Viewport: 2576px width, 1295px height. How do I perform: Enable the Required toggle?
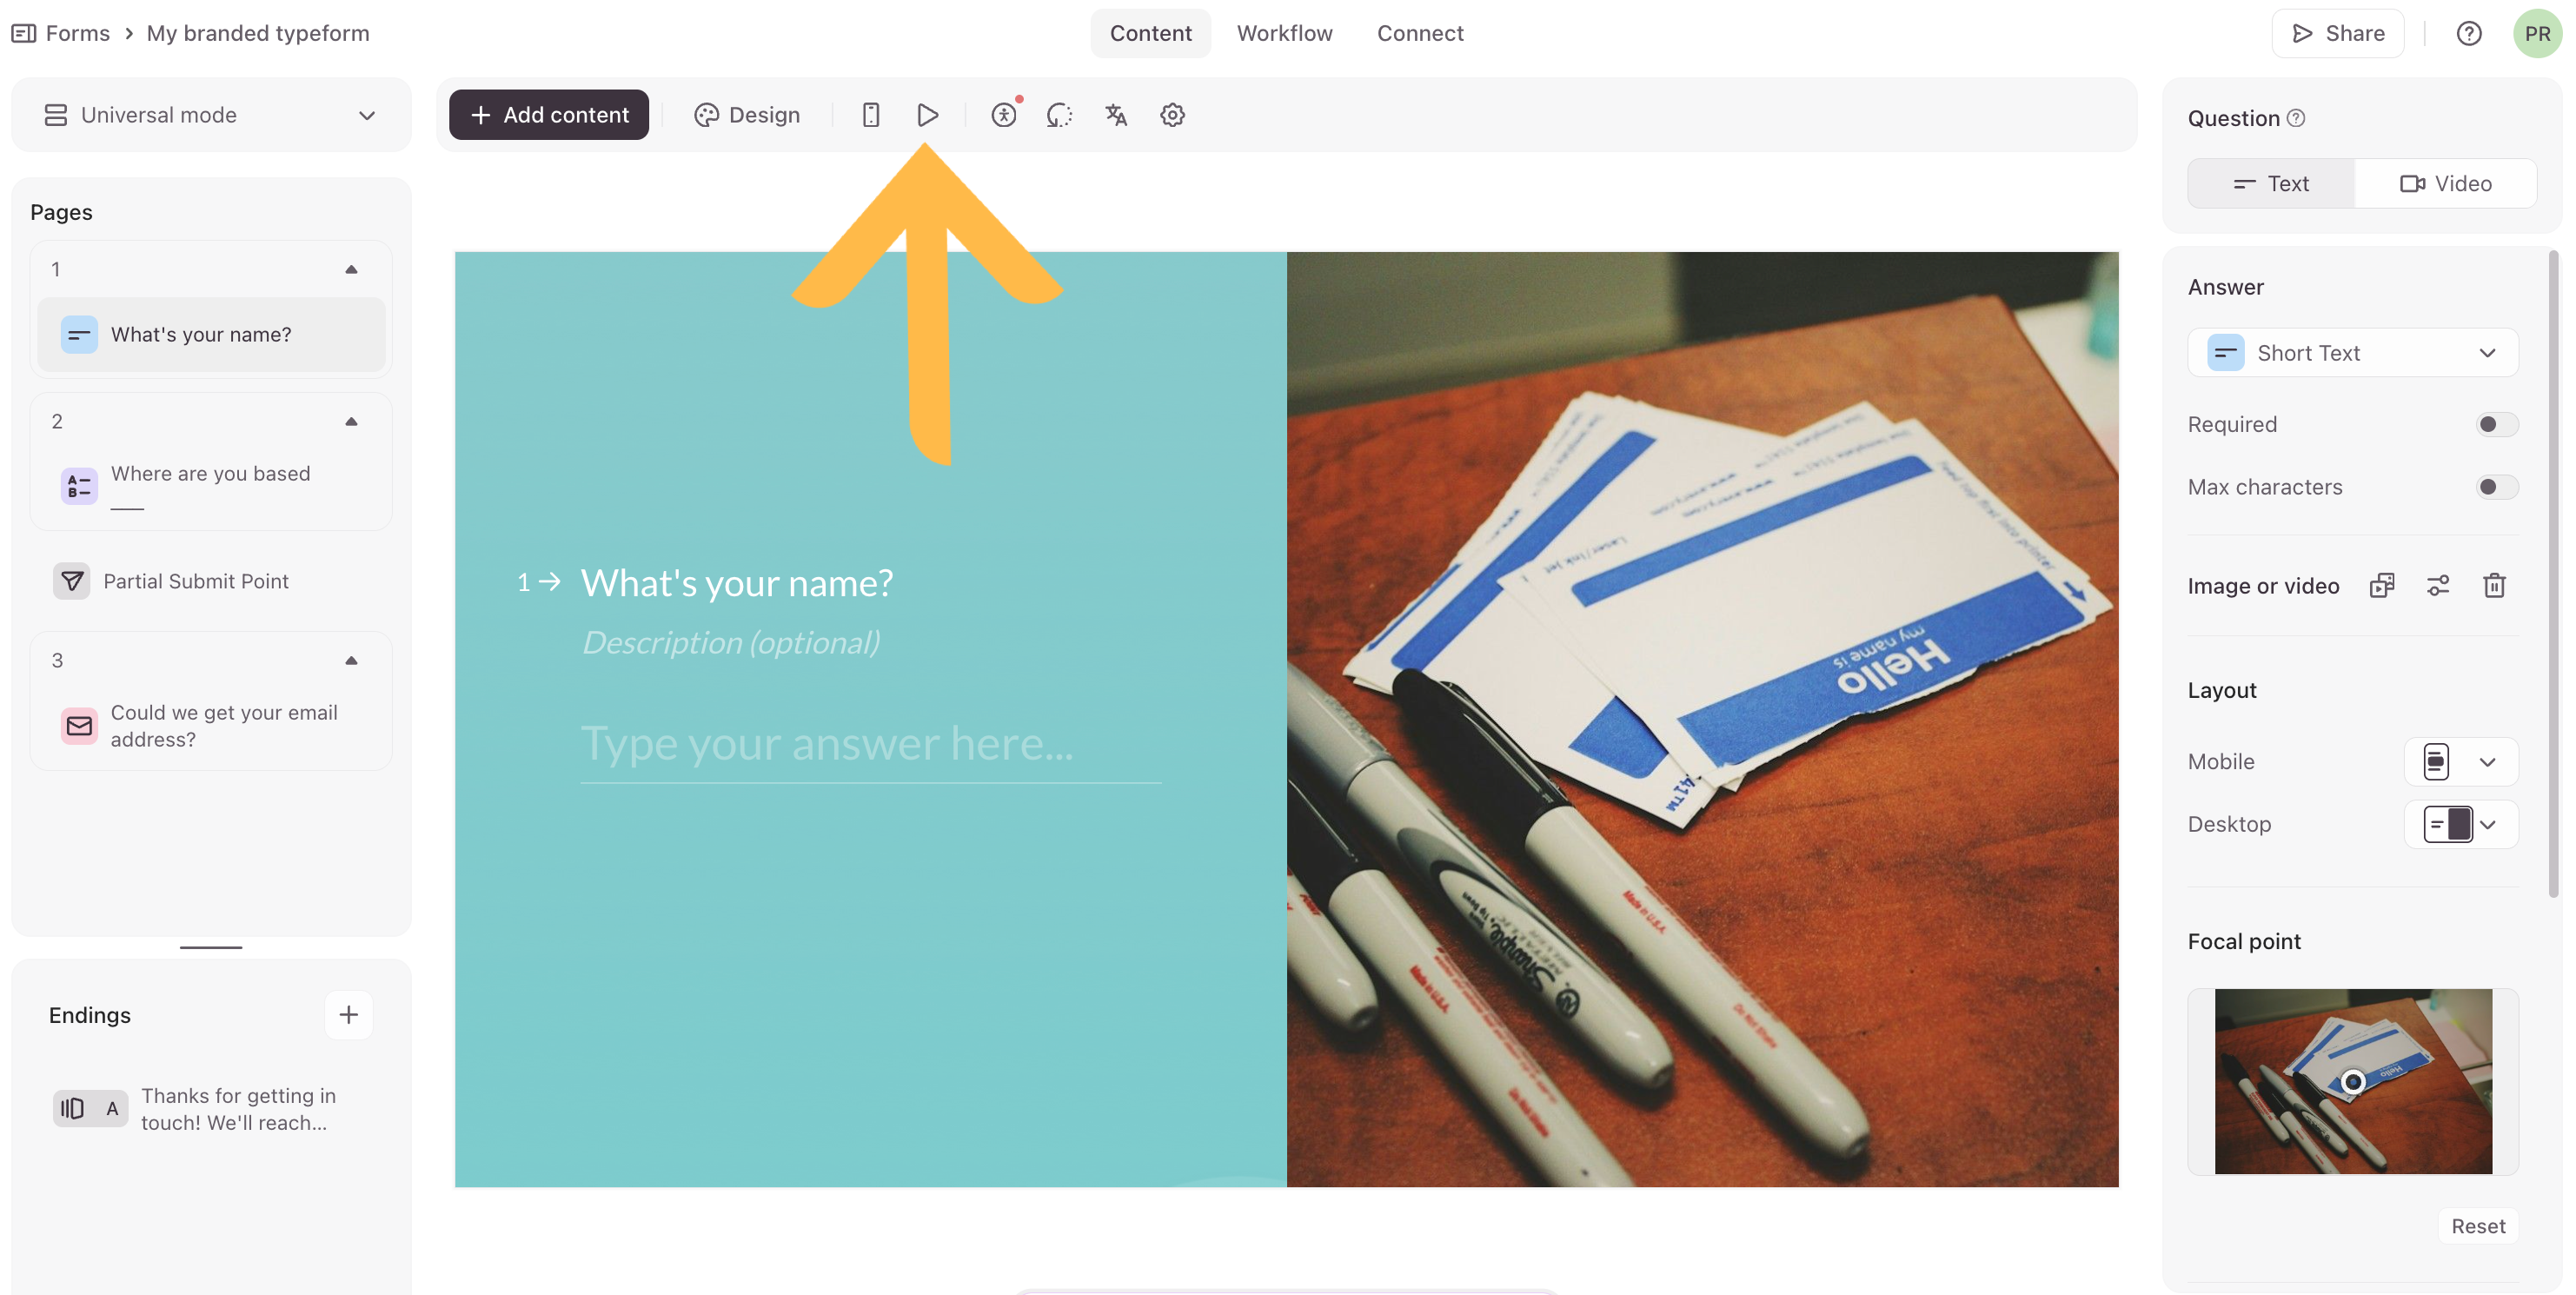pyautogui.click(x=2496, y=425)
